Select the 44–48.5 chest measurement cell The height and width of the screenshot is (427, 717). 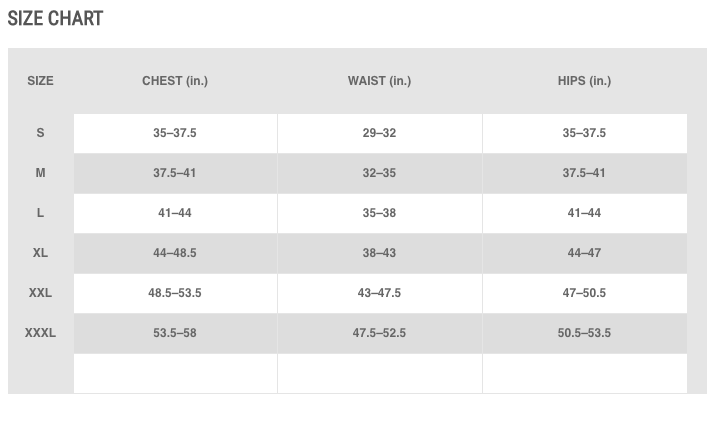point(175,253)
